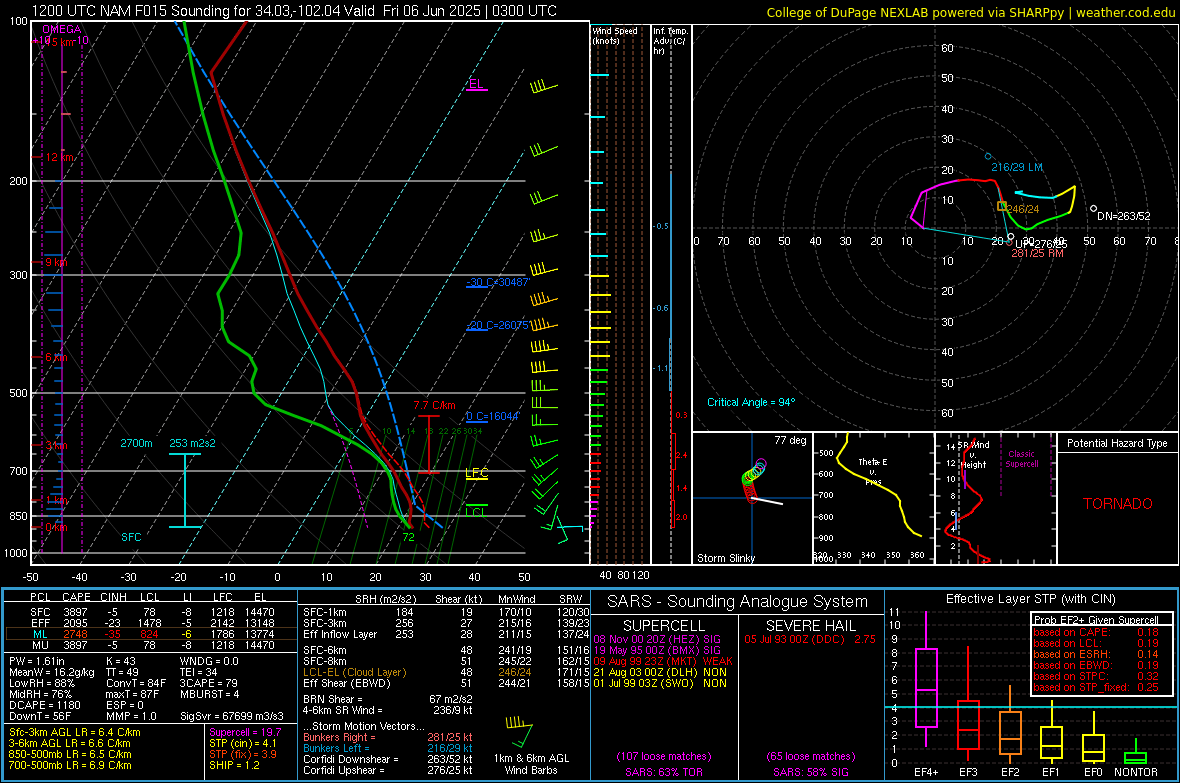
Task: Click the SHIP = 1.2 value
Action: (234, 766)
